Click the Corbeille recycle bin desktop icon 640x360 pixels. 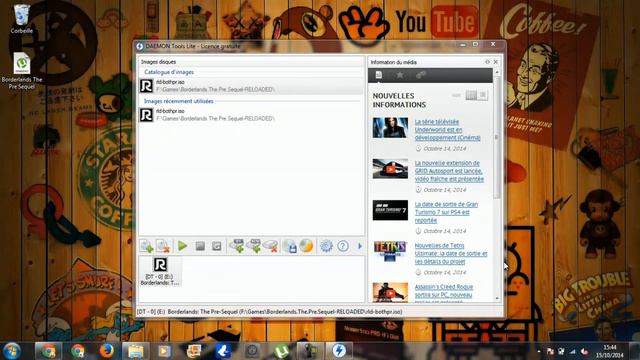pyautogui.click(x=22, y=19)
